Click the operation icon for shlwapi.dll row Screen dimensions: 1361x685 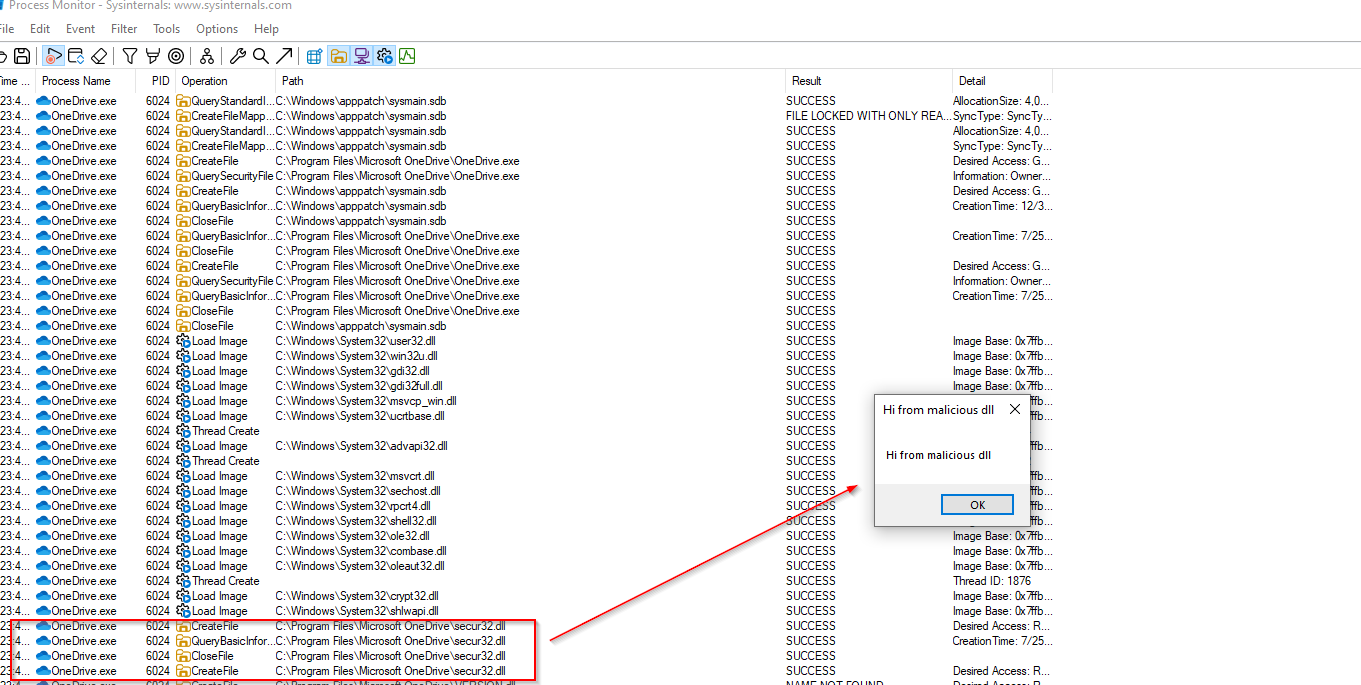tap(183, 611)
